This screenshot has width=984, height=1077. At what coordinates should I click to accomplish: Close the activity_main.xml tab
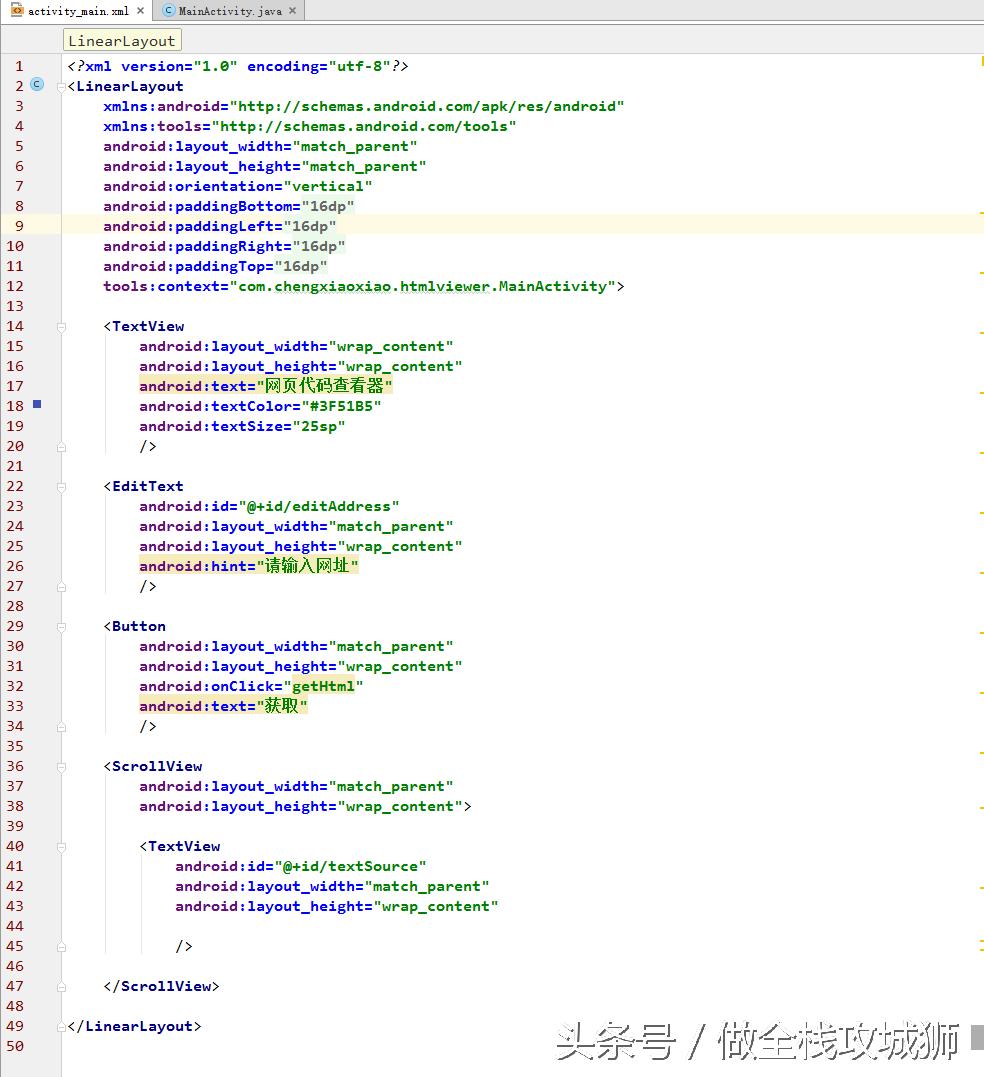point(140,11)
